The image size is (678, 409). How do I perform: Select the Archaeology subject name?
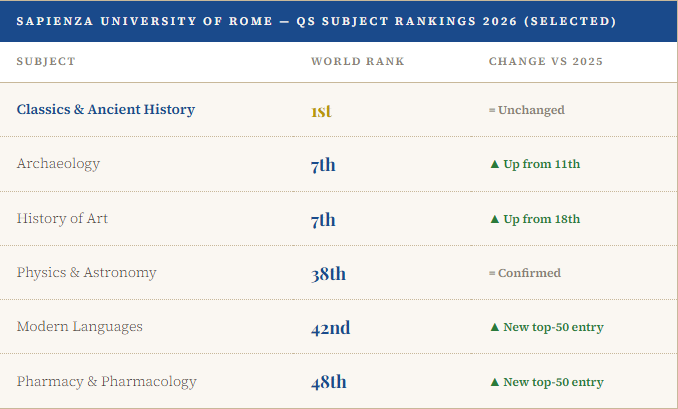coord(58,164)
